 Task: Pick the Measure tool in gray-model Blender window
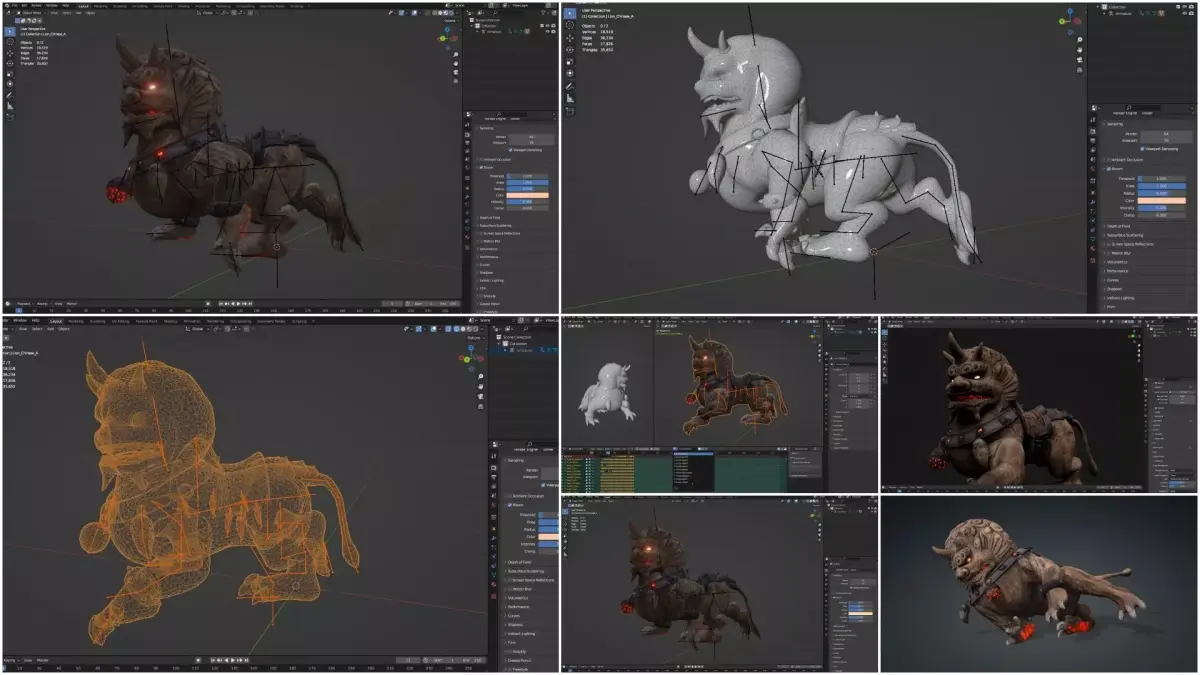[570, 99]
